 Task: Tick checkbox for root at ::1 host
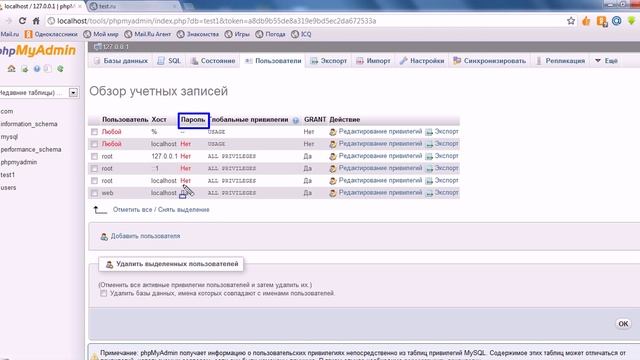click(94, 169)
